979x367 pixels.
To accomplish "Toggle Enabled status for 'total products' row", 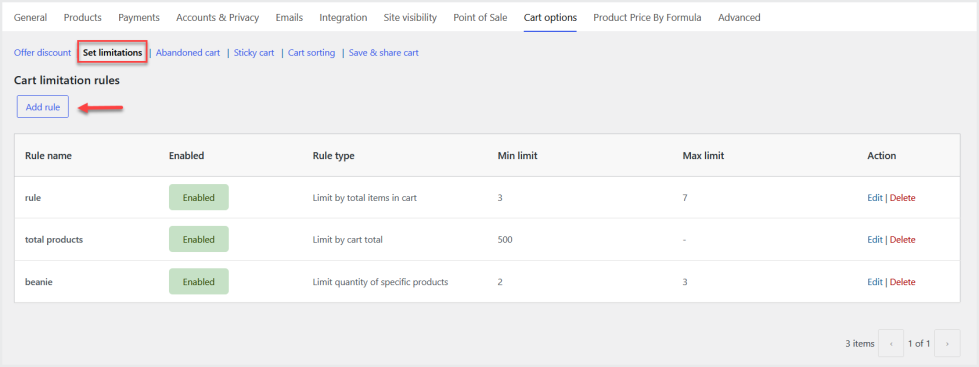I will [199, 240].
